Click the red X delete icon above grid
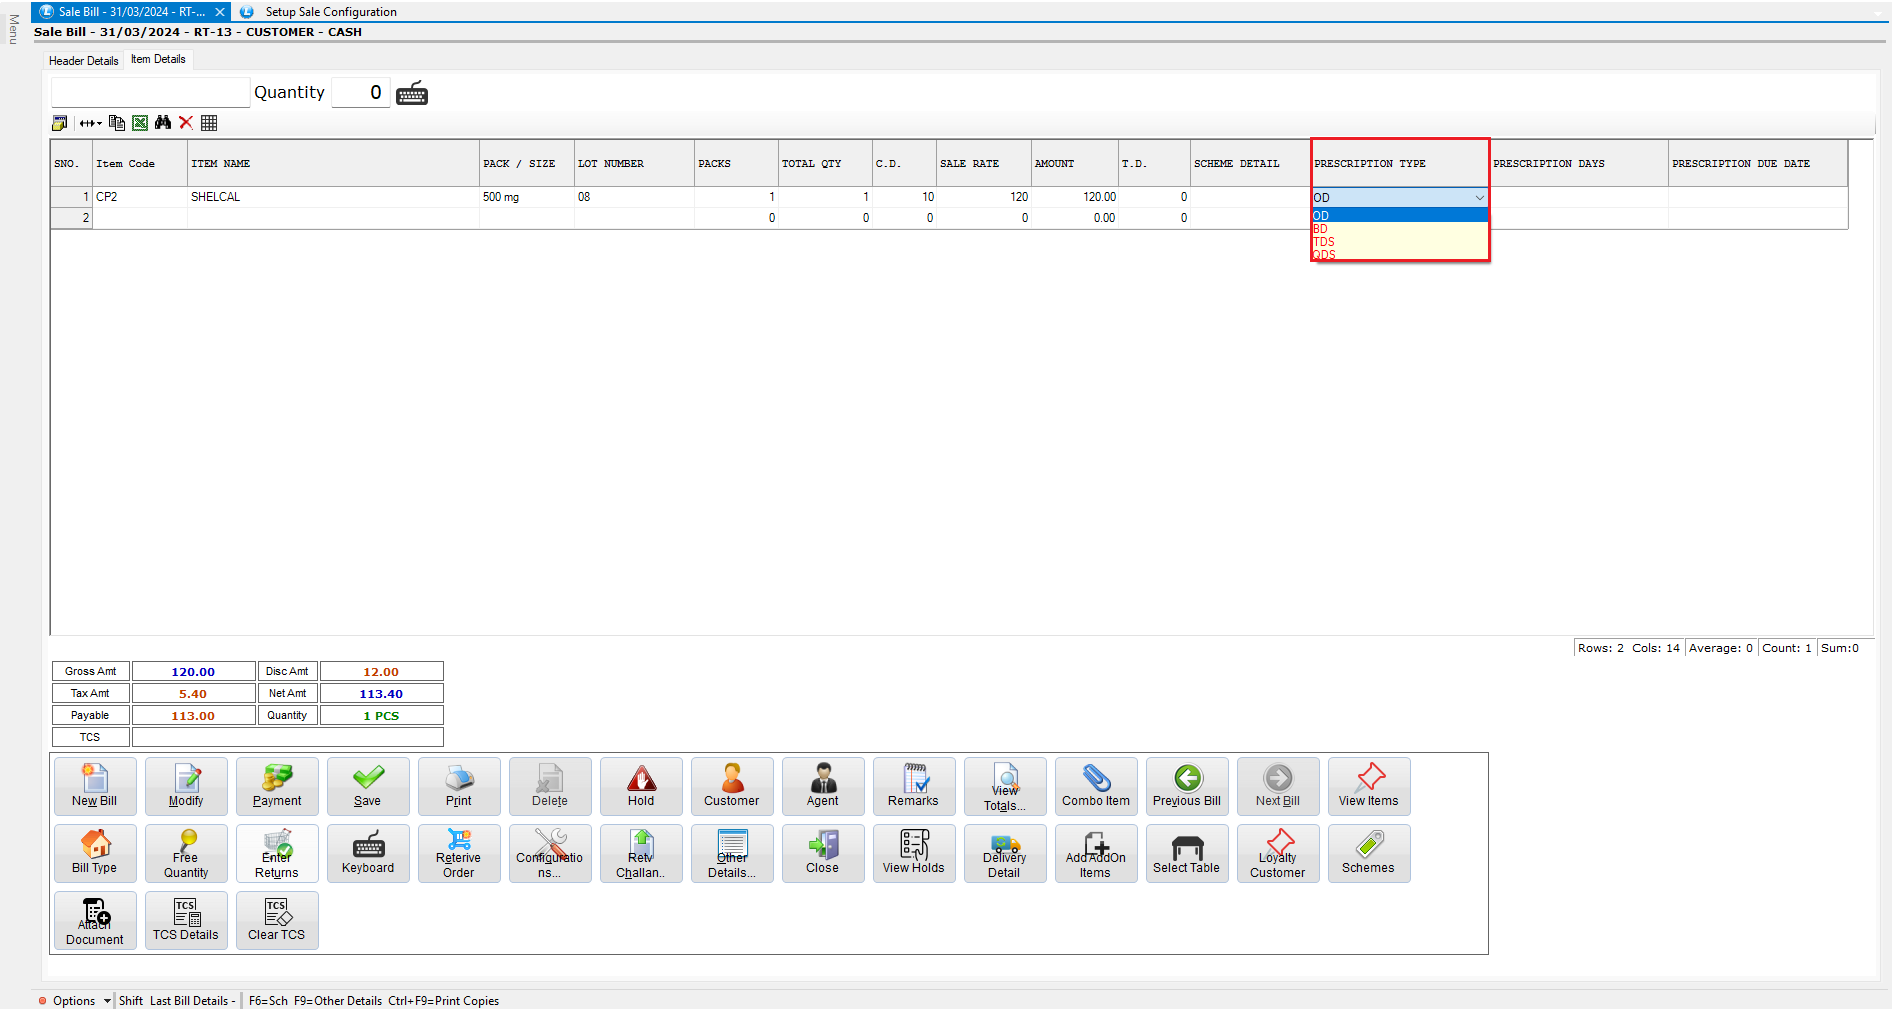The height and width of the screenshot is (1009, 1892). (x=186, y=123)
